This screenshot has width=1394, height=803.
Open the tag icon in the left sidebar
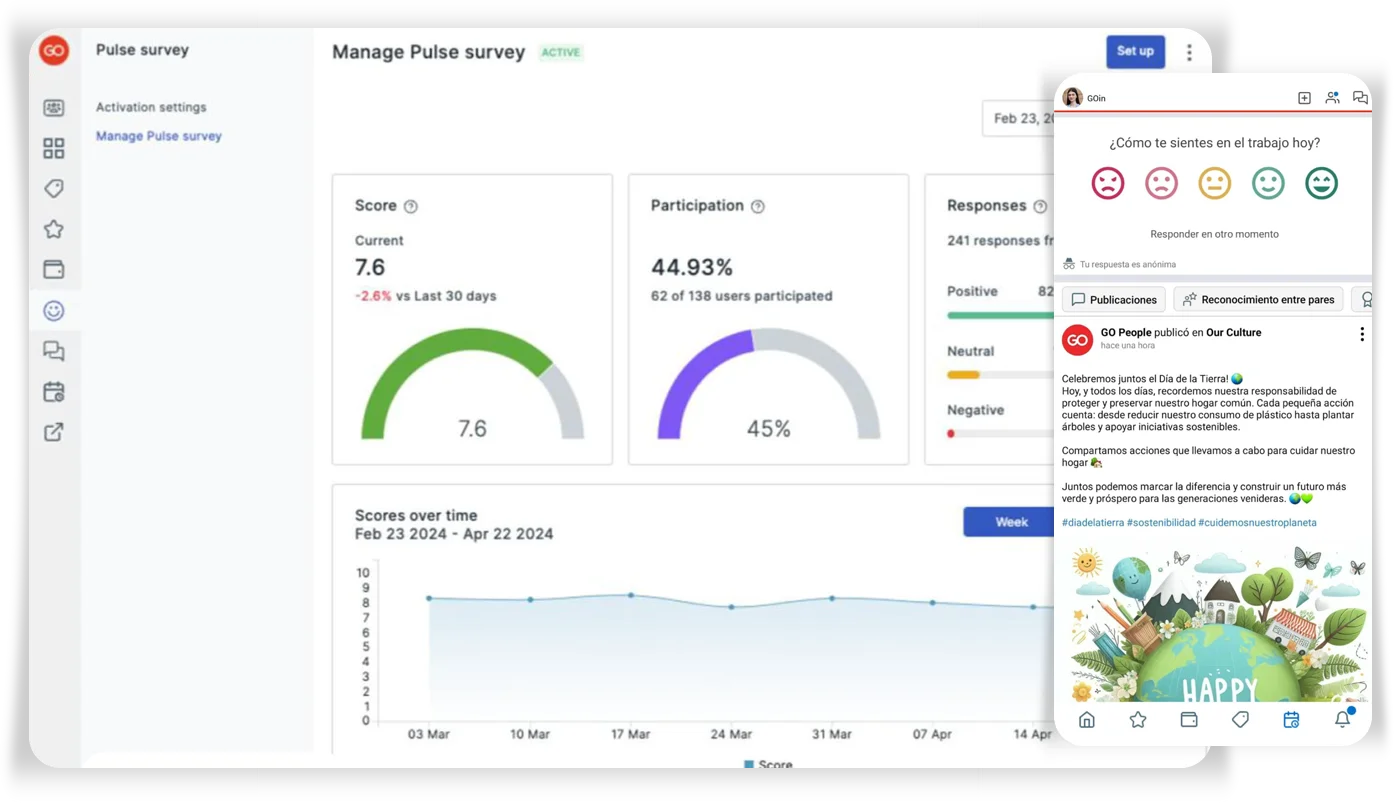pyautogui.click(x=54, y=189)
